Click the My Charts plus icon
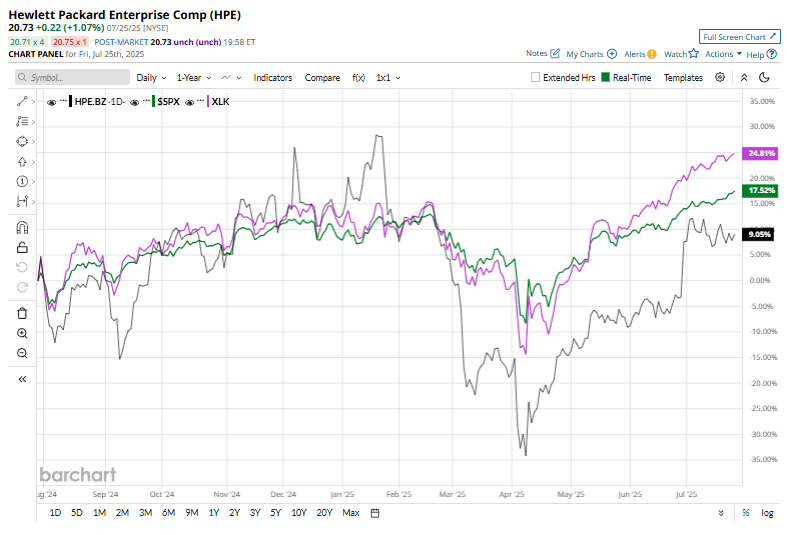Image resolution: width=787 pixels, height=535 pixels. 612,54
